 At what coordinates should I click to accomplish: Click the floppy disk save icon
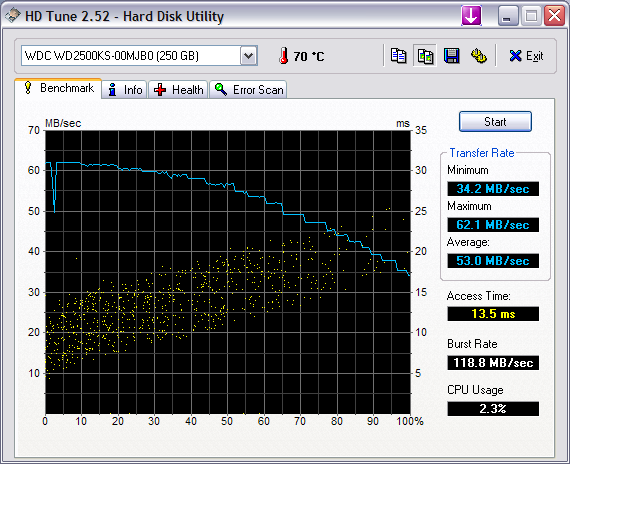[x=451, y=56]
